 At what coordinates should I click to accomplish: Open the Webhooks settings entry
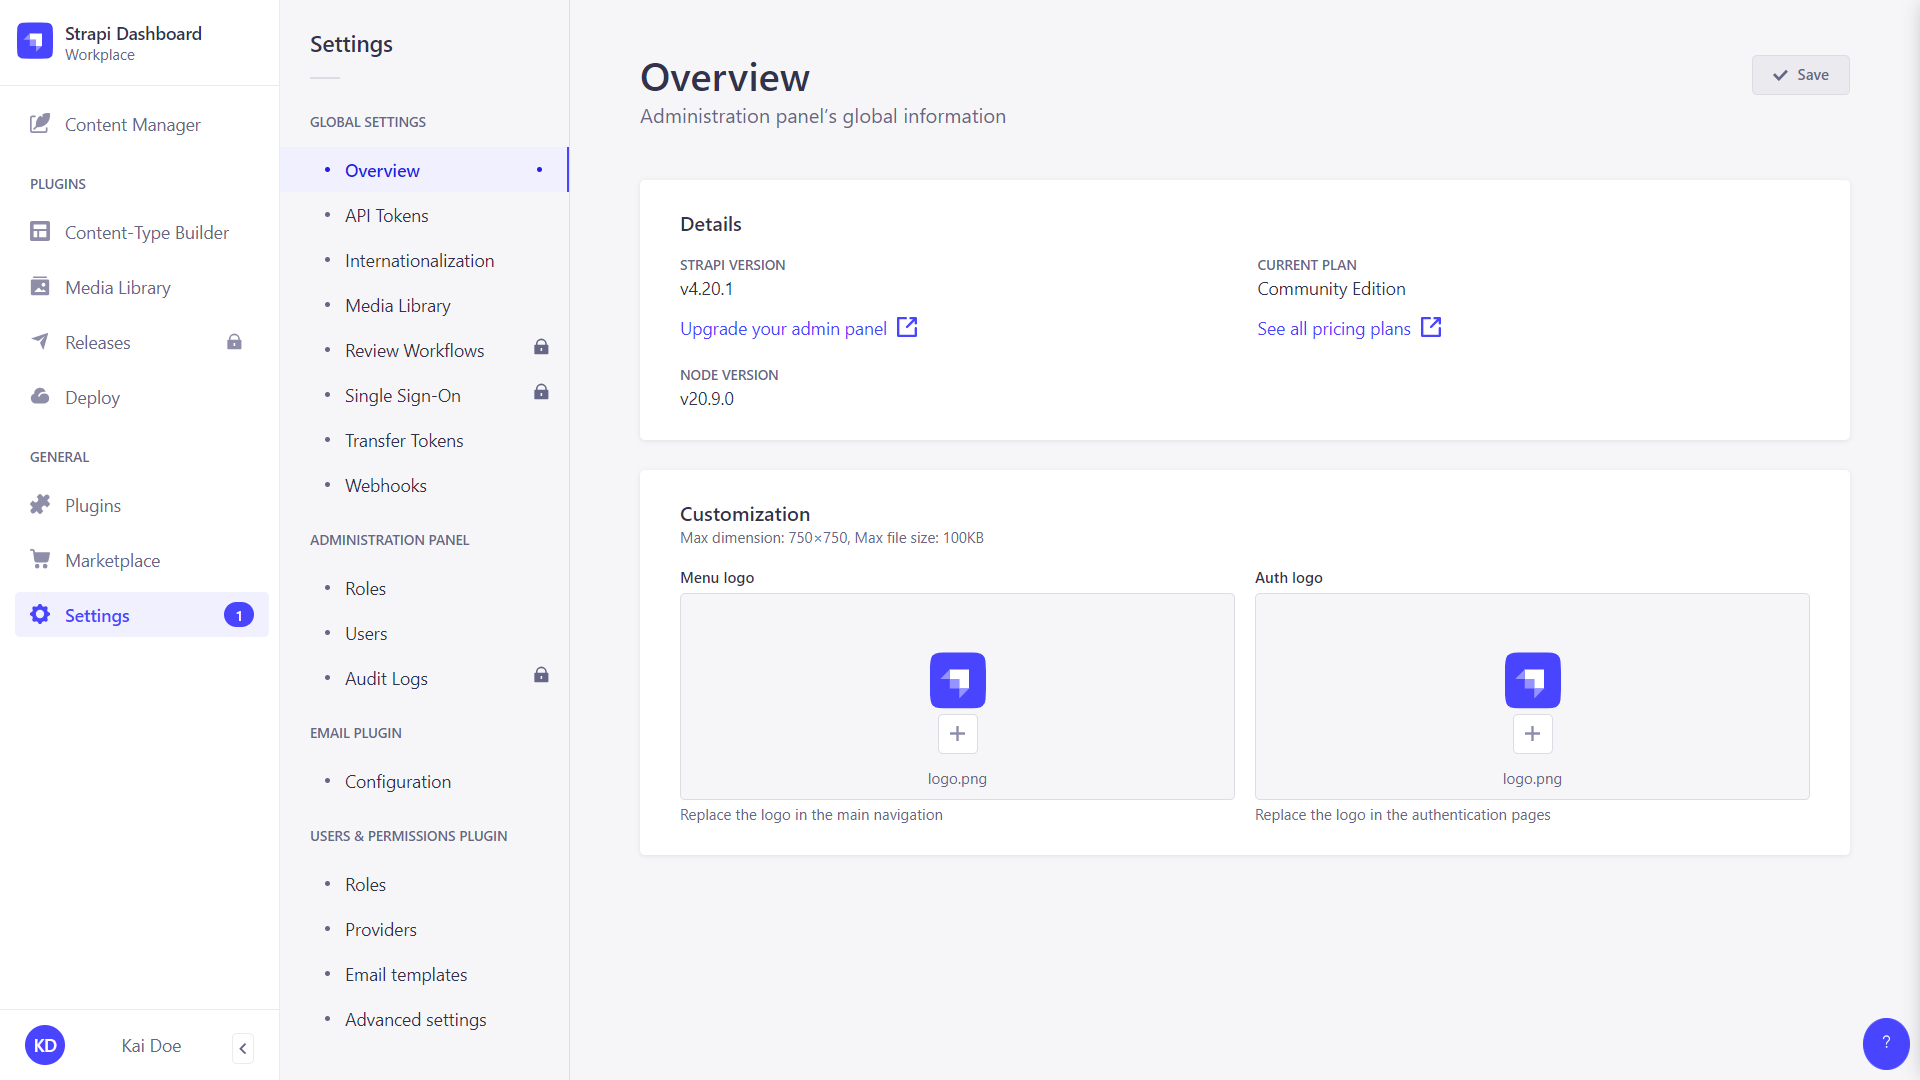pyautogui.click(x=386, y=485)
